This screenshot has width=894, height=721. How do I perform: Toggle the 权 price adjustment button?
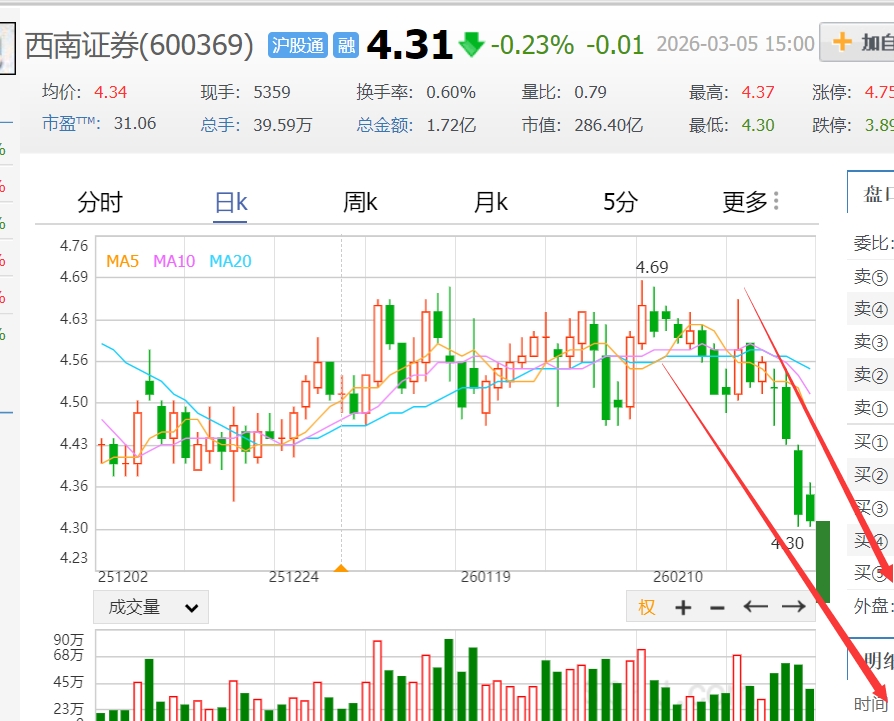(x=647, y=608)
